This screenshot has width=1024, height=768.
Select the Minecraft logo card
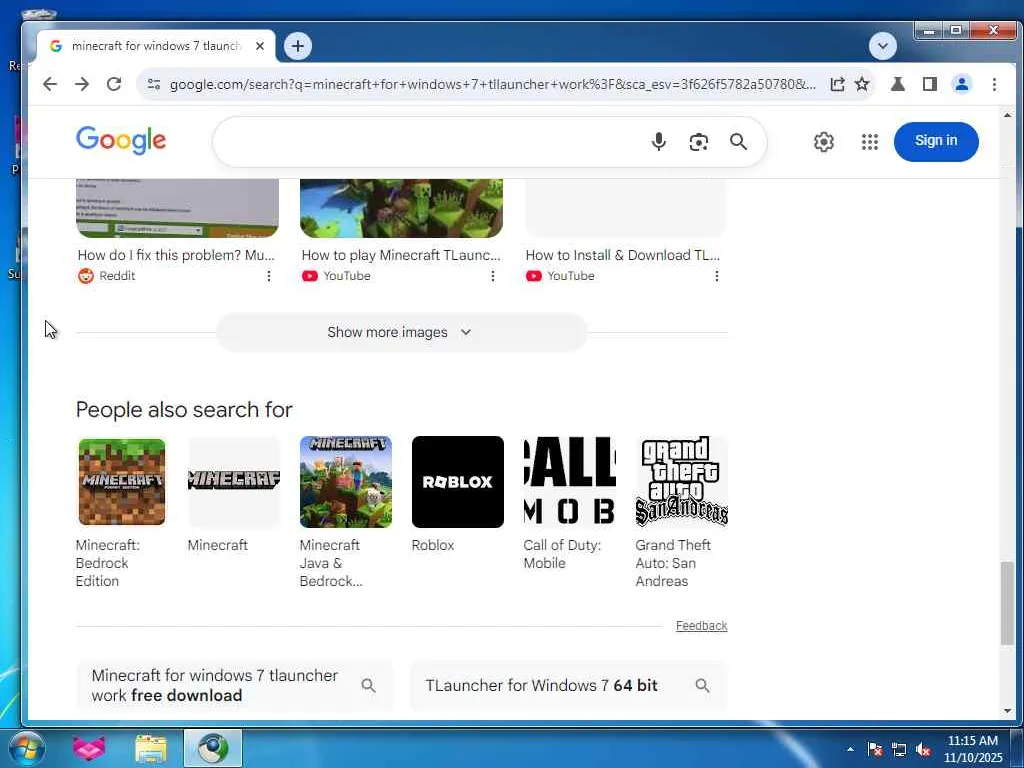click(x=233, y=494)
